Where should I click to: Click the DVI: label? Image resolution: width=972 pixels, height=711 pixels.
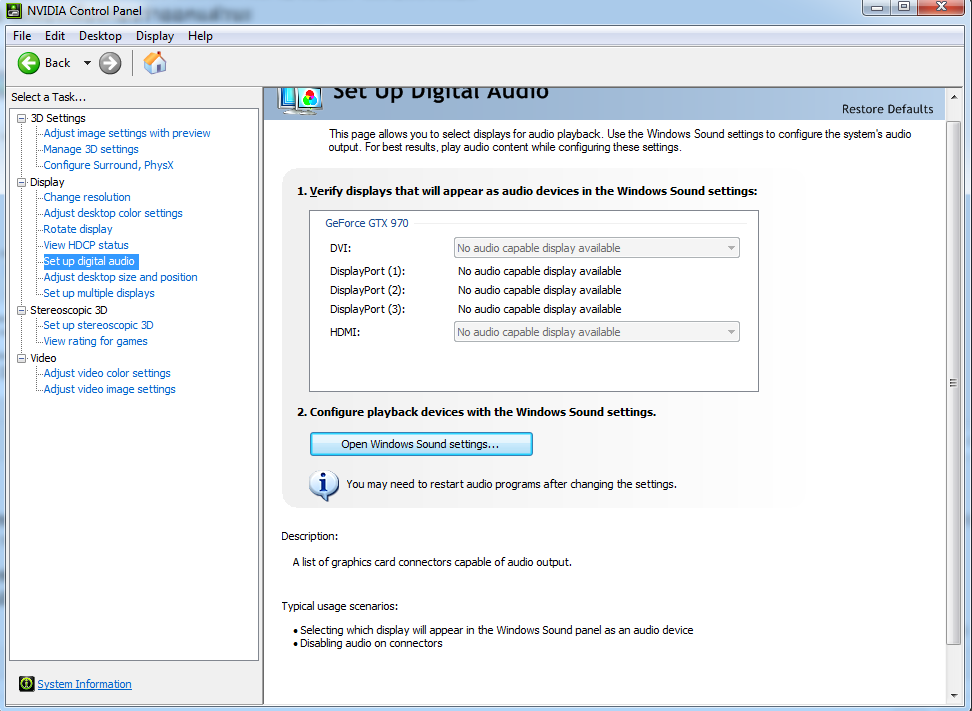340,249
